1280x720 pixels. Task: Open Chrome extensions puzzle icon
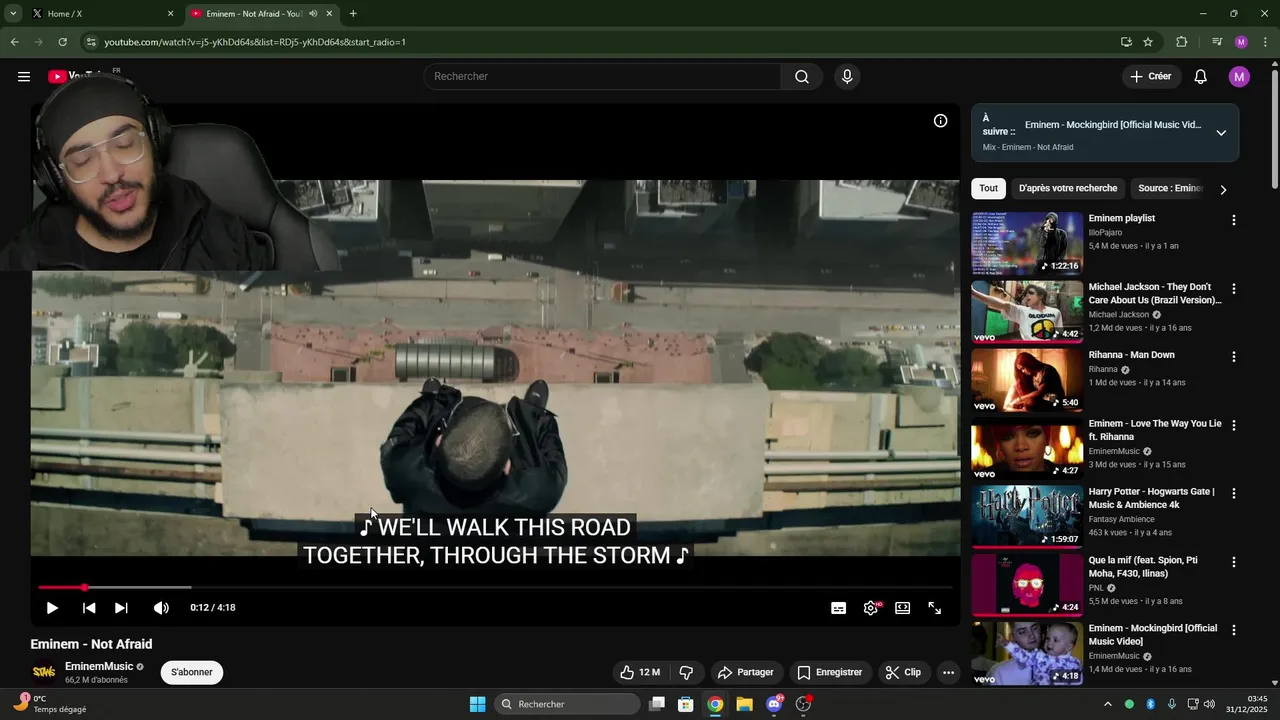(x=1182, y=42)
